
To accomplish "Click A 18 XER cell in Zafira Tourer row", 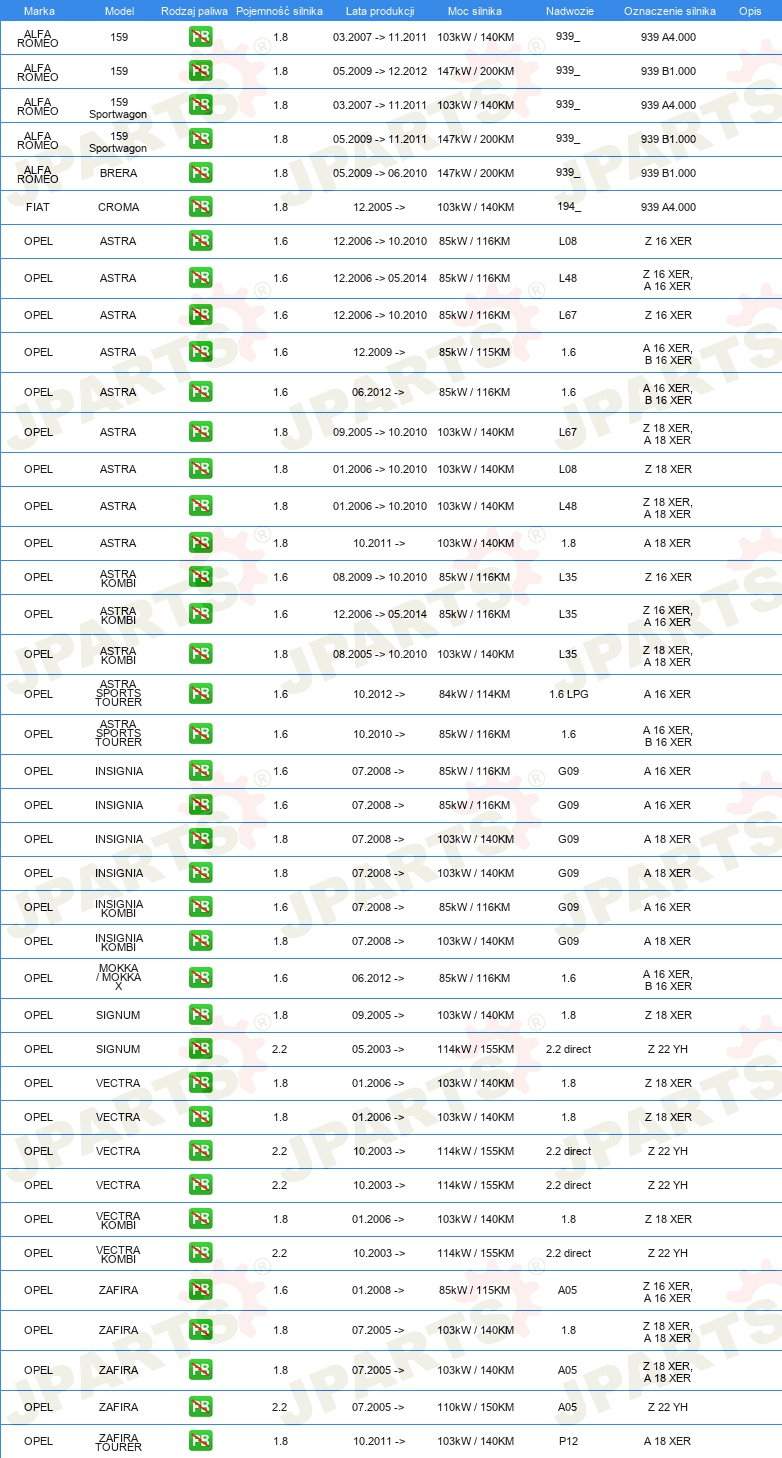I will (667, 1441).
